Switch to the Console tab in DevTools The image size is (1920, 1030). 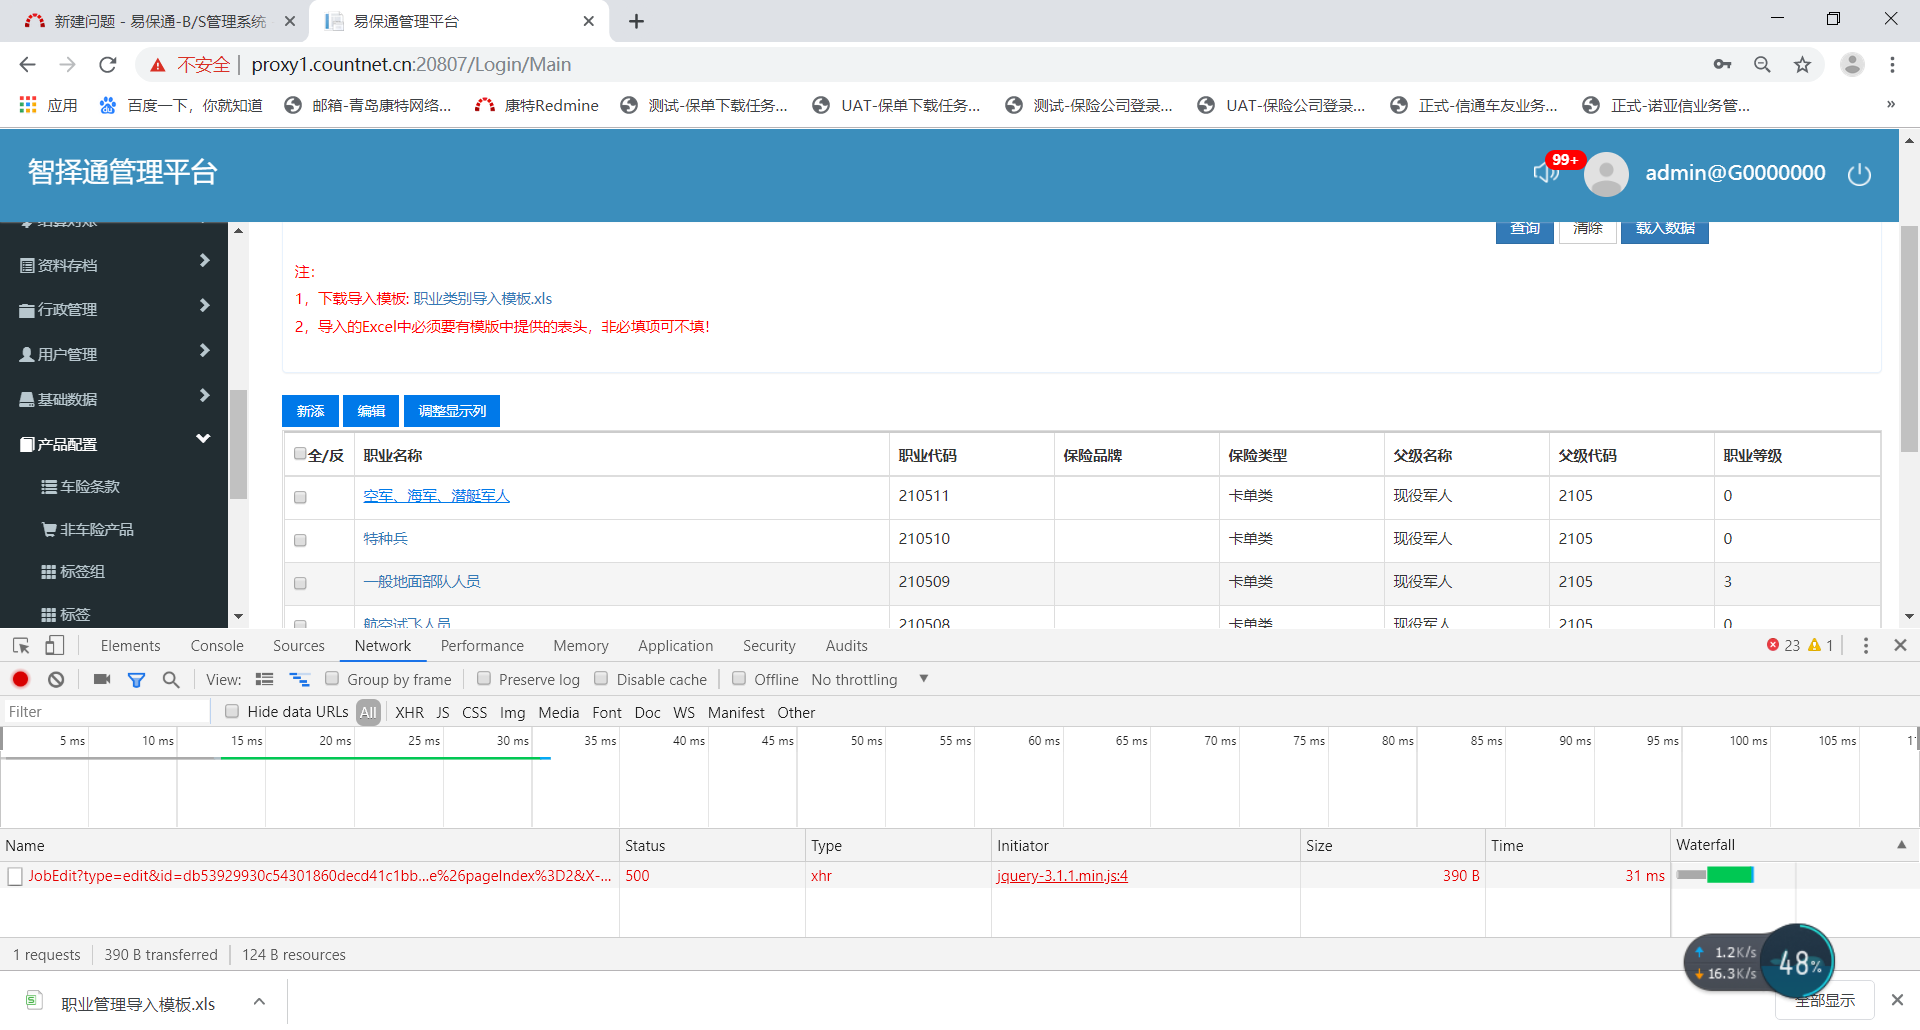point(217,646)
